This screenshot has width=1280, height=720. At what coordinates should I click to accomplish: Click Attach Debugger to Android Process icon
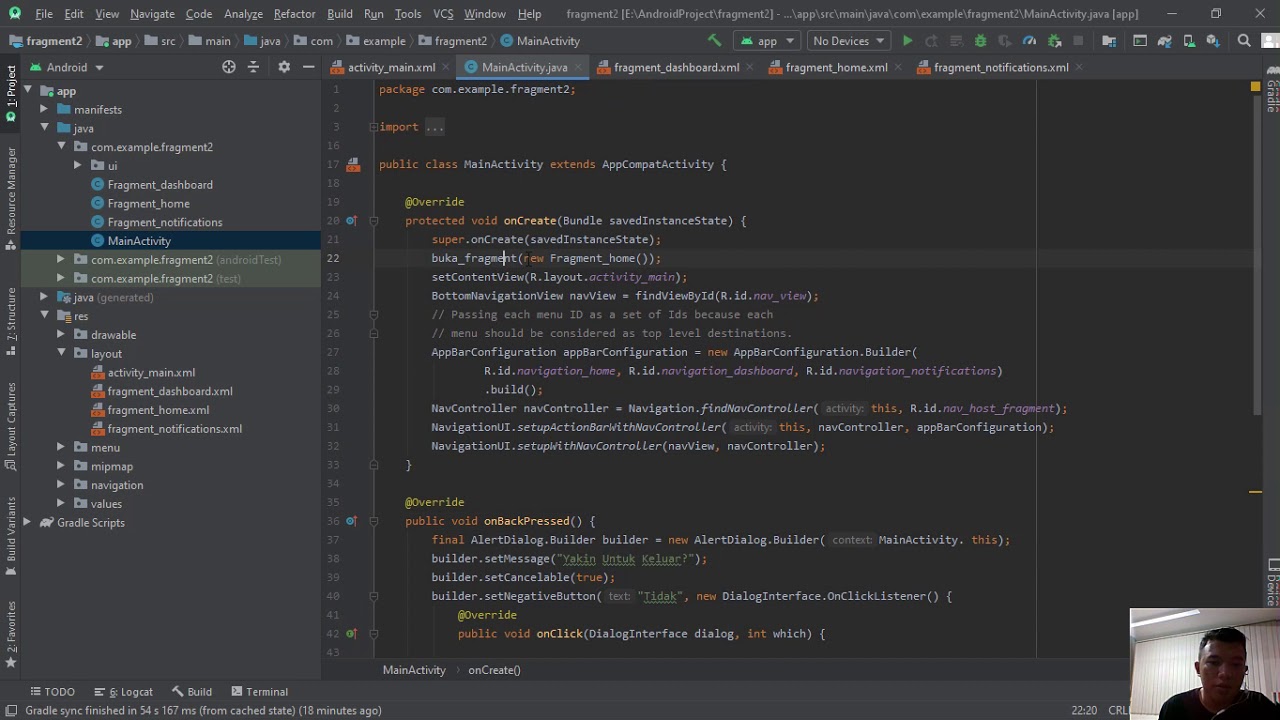(x=1054, y=41)
